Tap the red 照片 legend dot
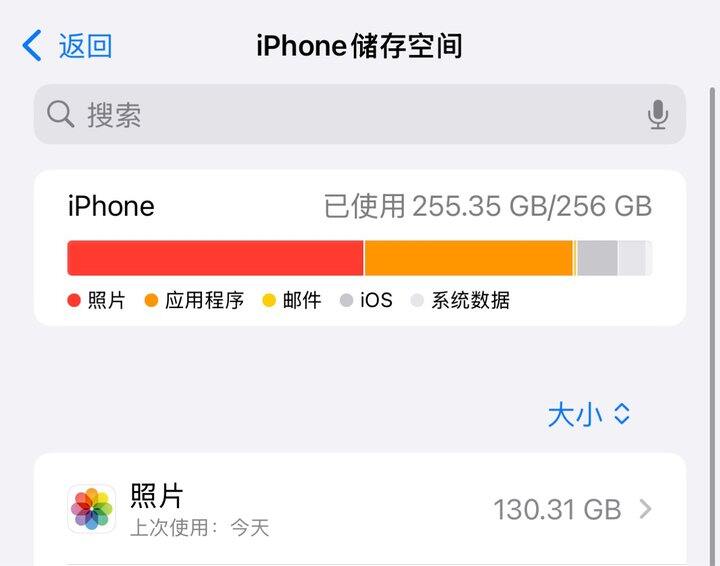 click(x=74, y=301)
